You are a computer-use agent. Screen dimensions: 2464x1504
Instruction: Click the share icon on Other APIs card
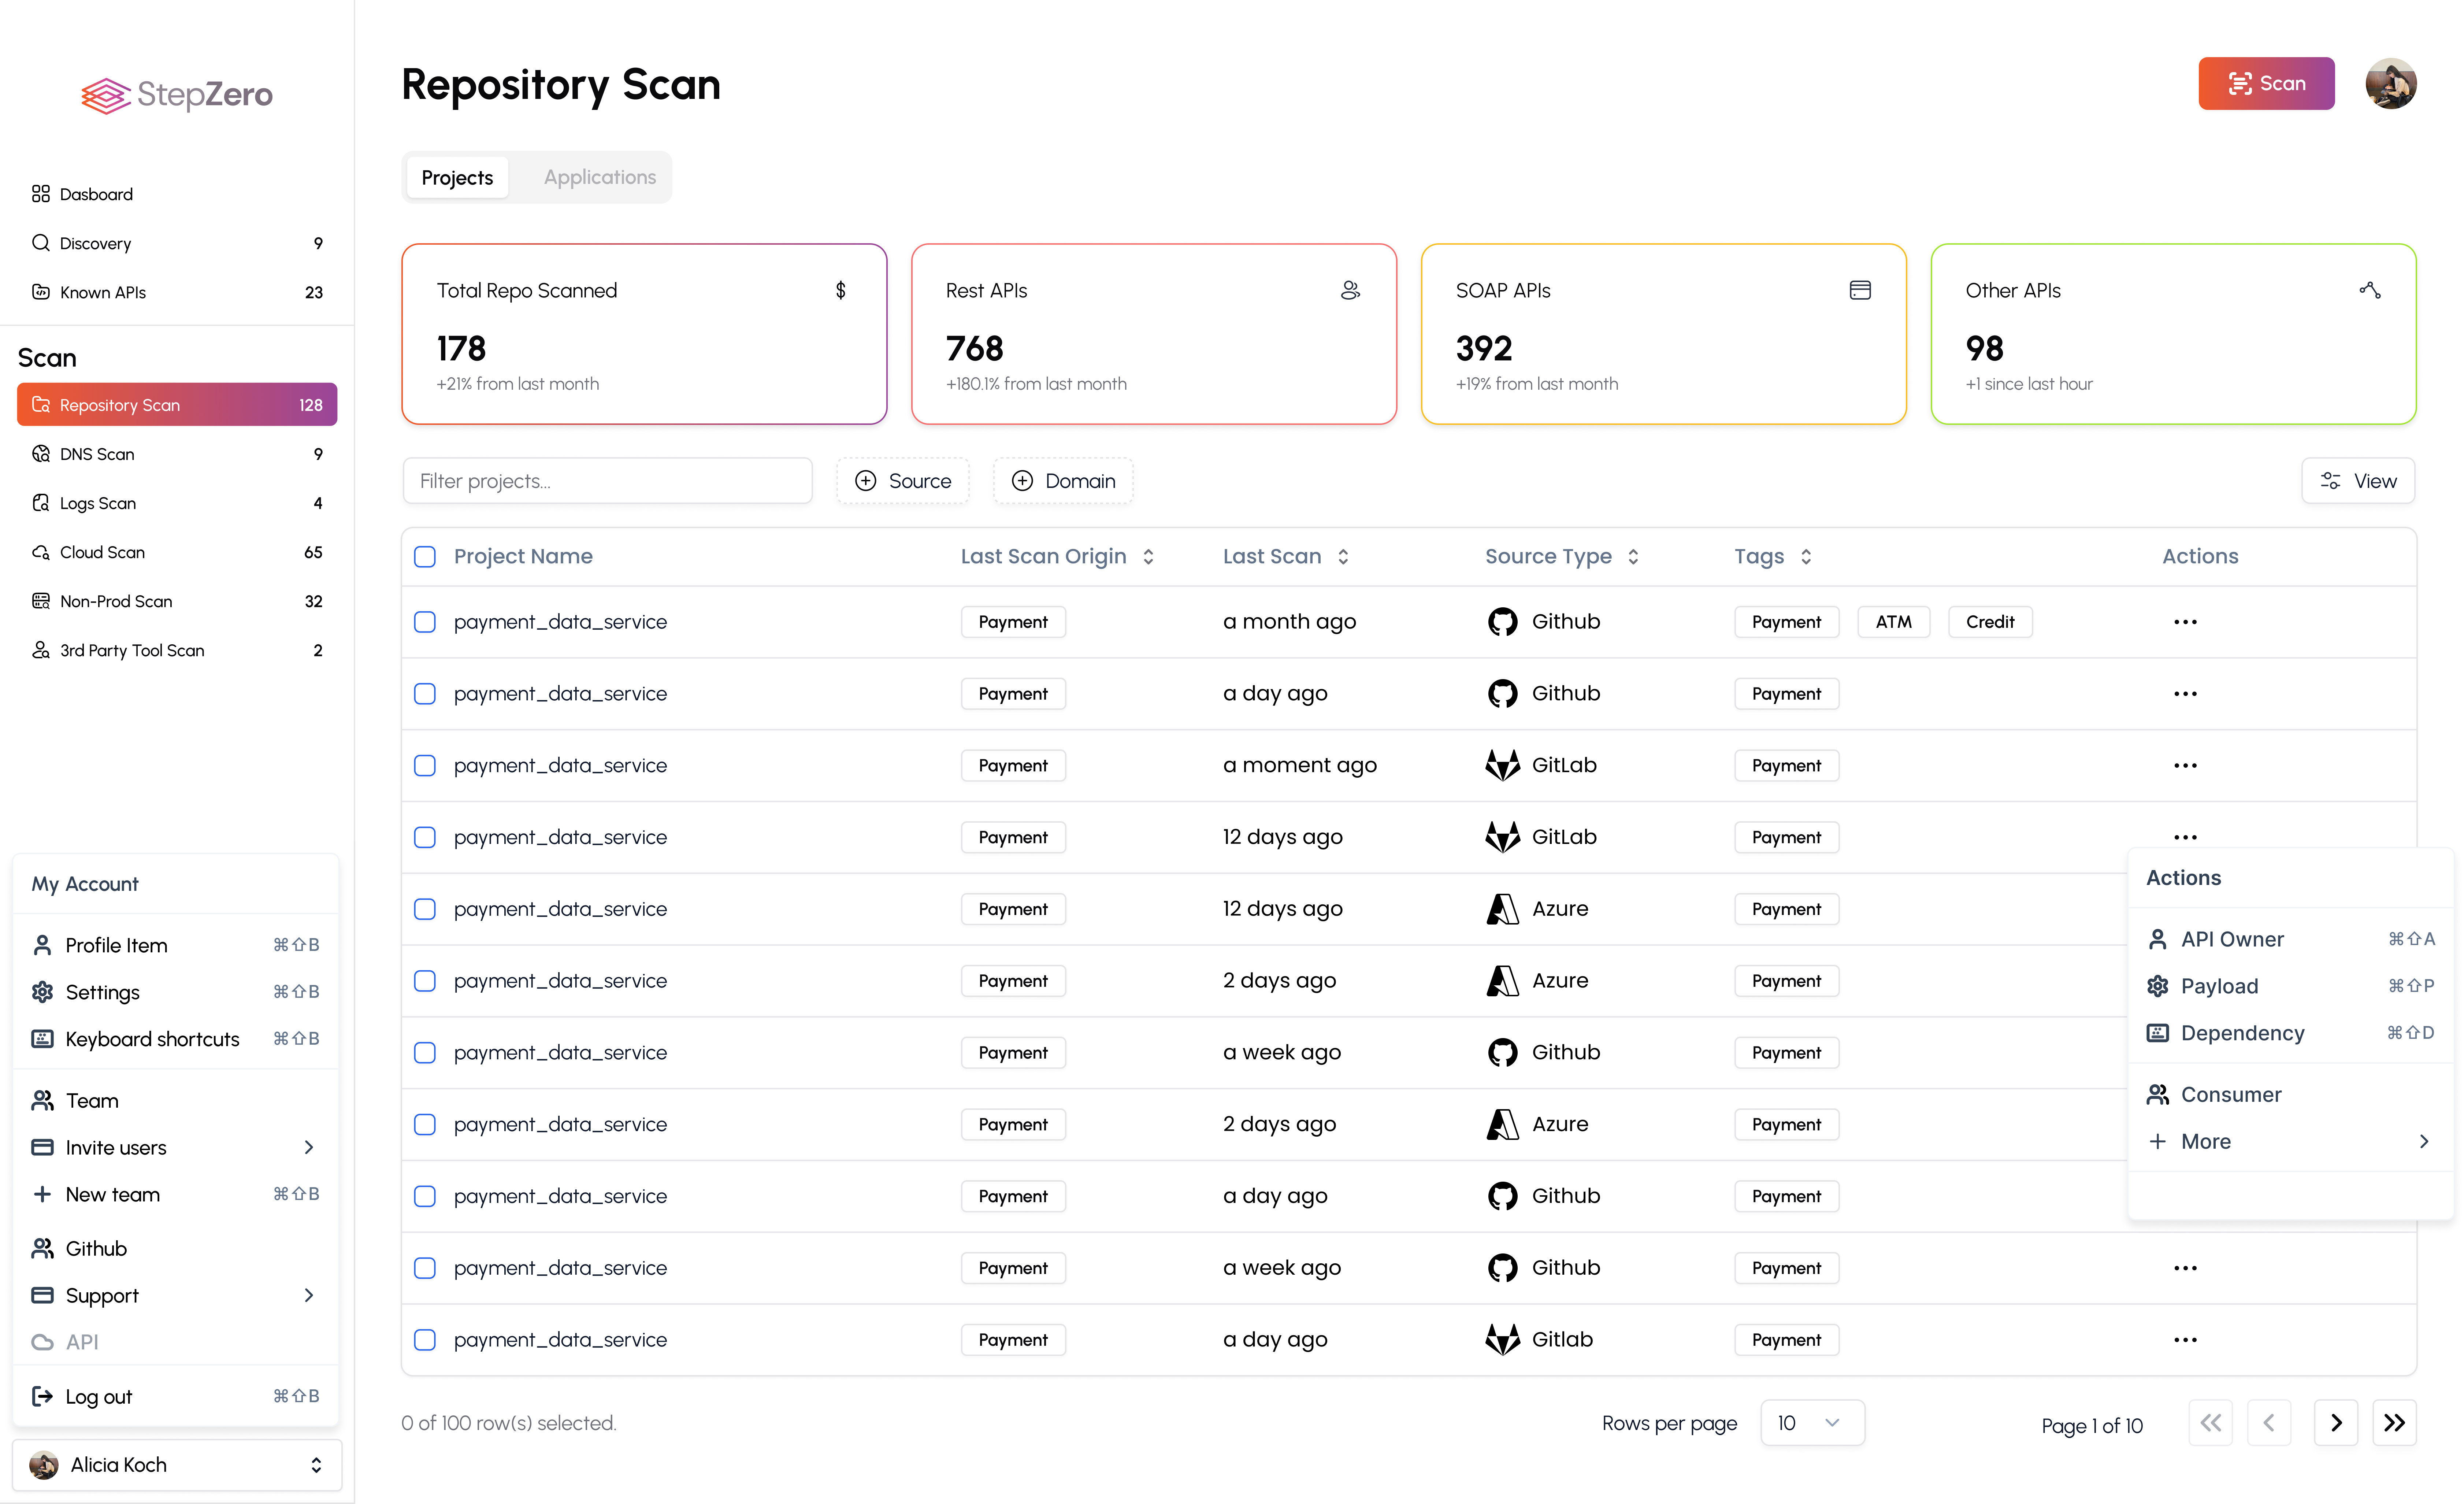[2369, 290]
